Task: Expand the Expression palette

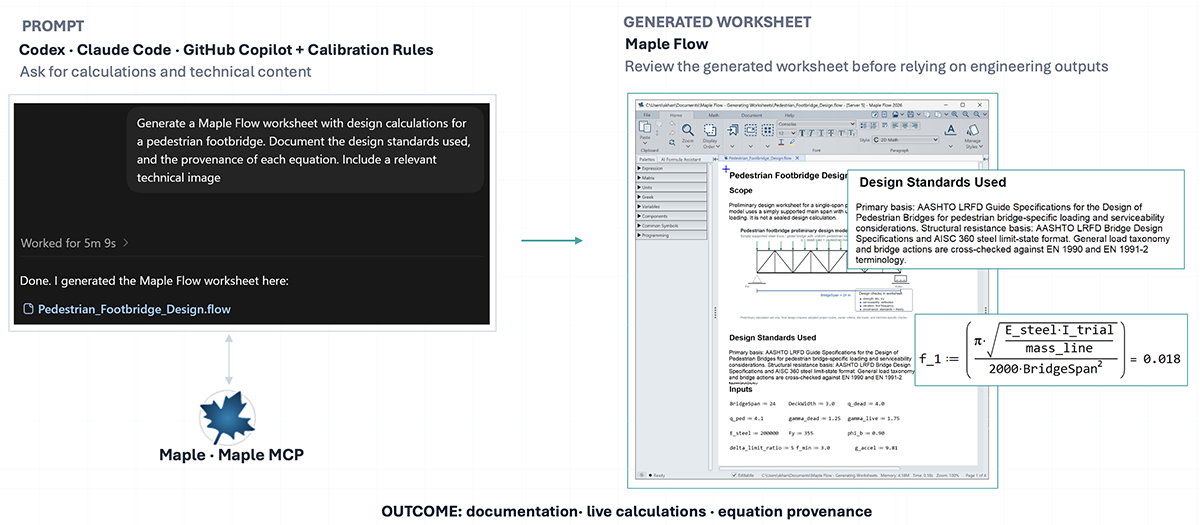Action: pos(671,168)
